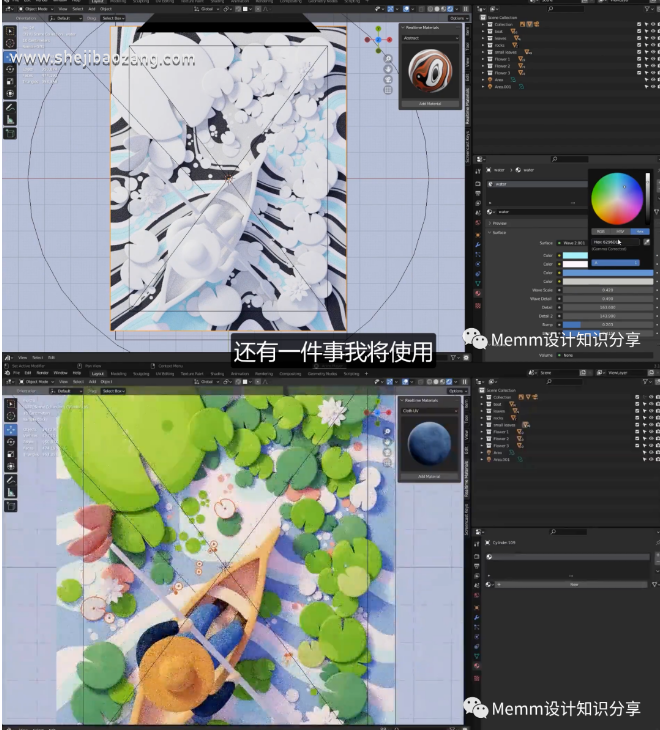Pick the Cursor tool in bottom viewport toolbar
This screenshot has height=730, width=660.
pyautogui.click(x=10, y=416)
